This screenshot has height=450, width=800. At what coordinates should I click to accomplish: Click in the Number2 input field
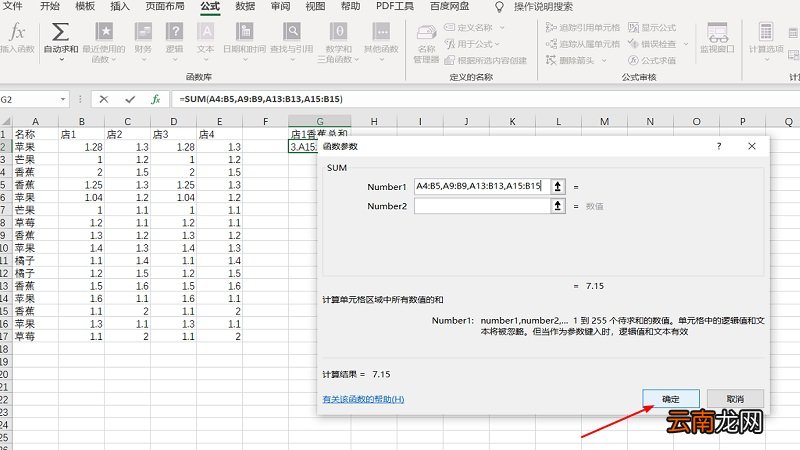coord(482,206)
